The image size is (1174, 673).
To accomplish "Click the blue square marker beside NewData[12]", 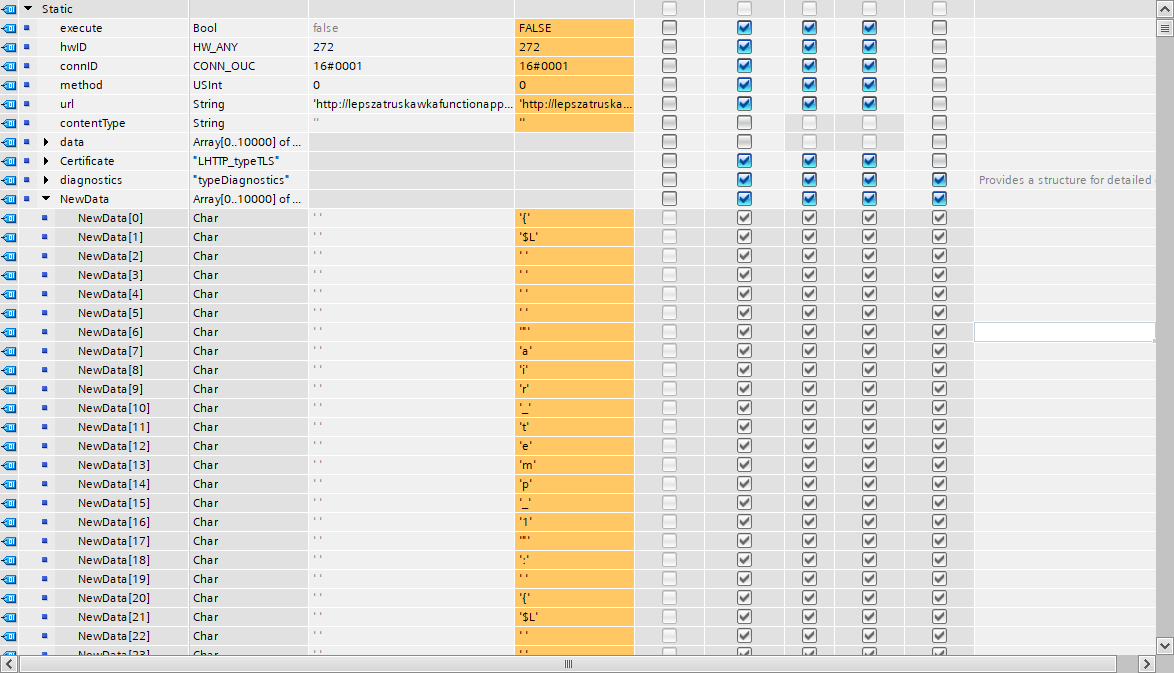I will tap(44, 446).
